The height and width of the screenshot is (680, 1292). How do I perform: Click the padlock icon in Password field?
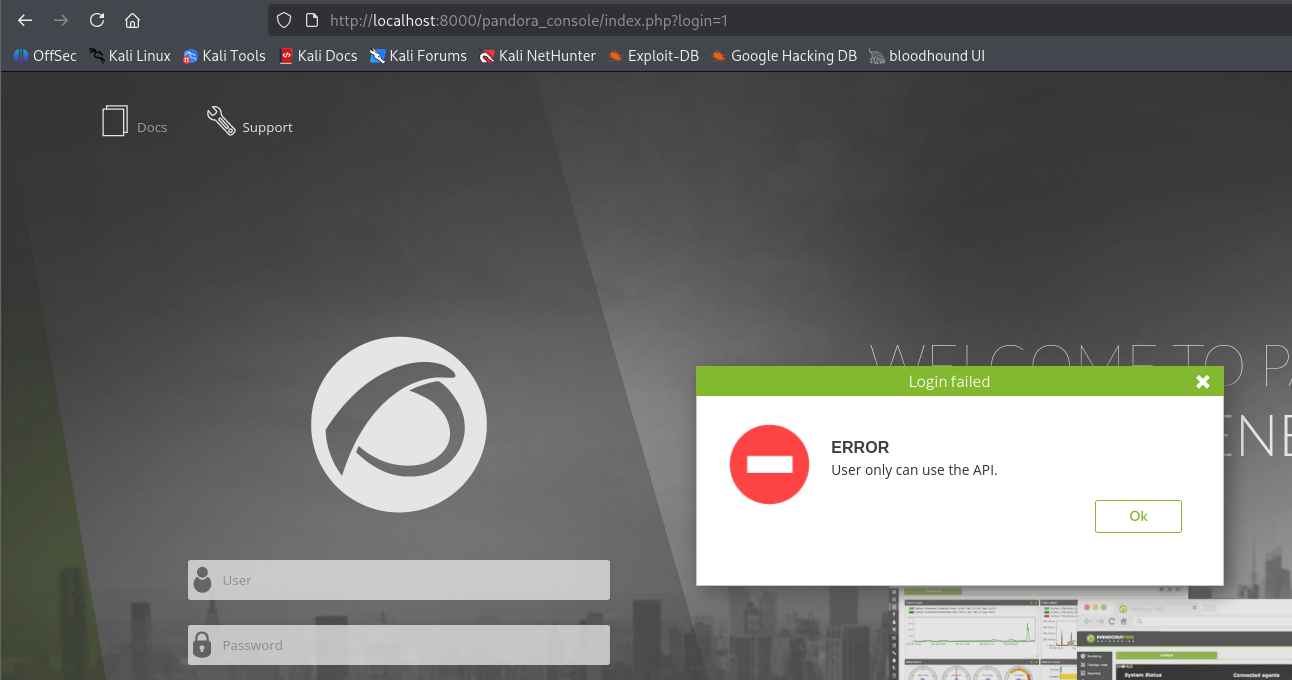(202, 644)
